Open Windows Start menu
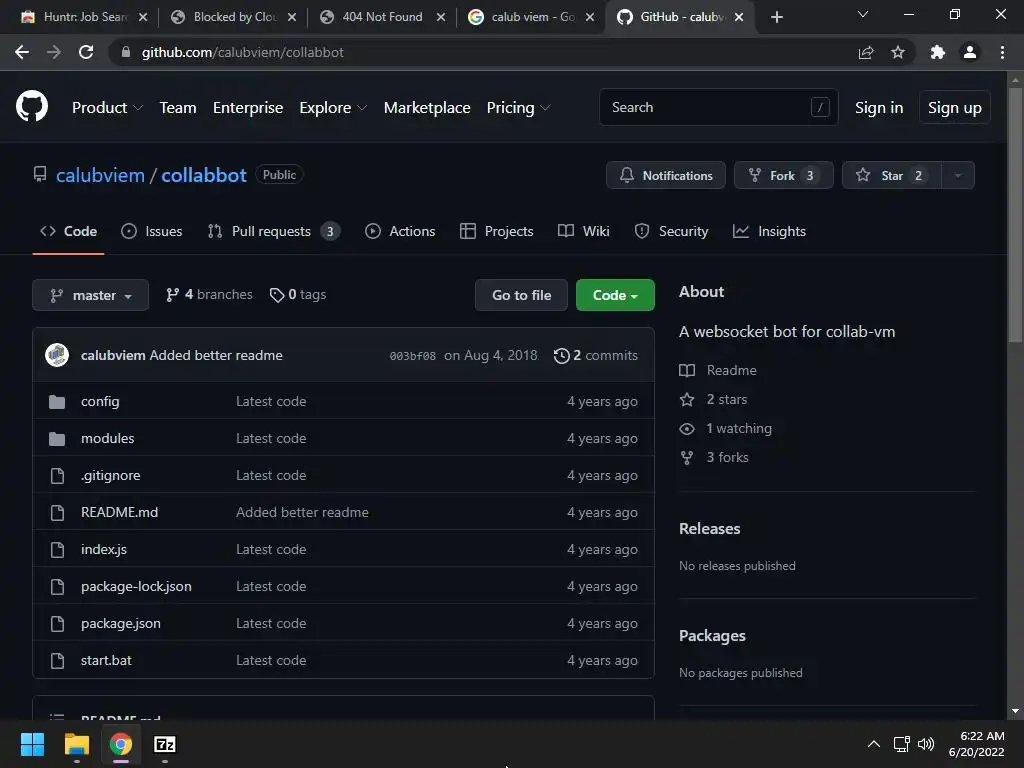 point(32,744)
